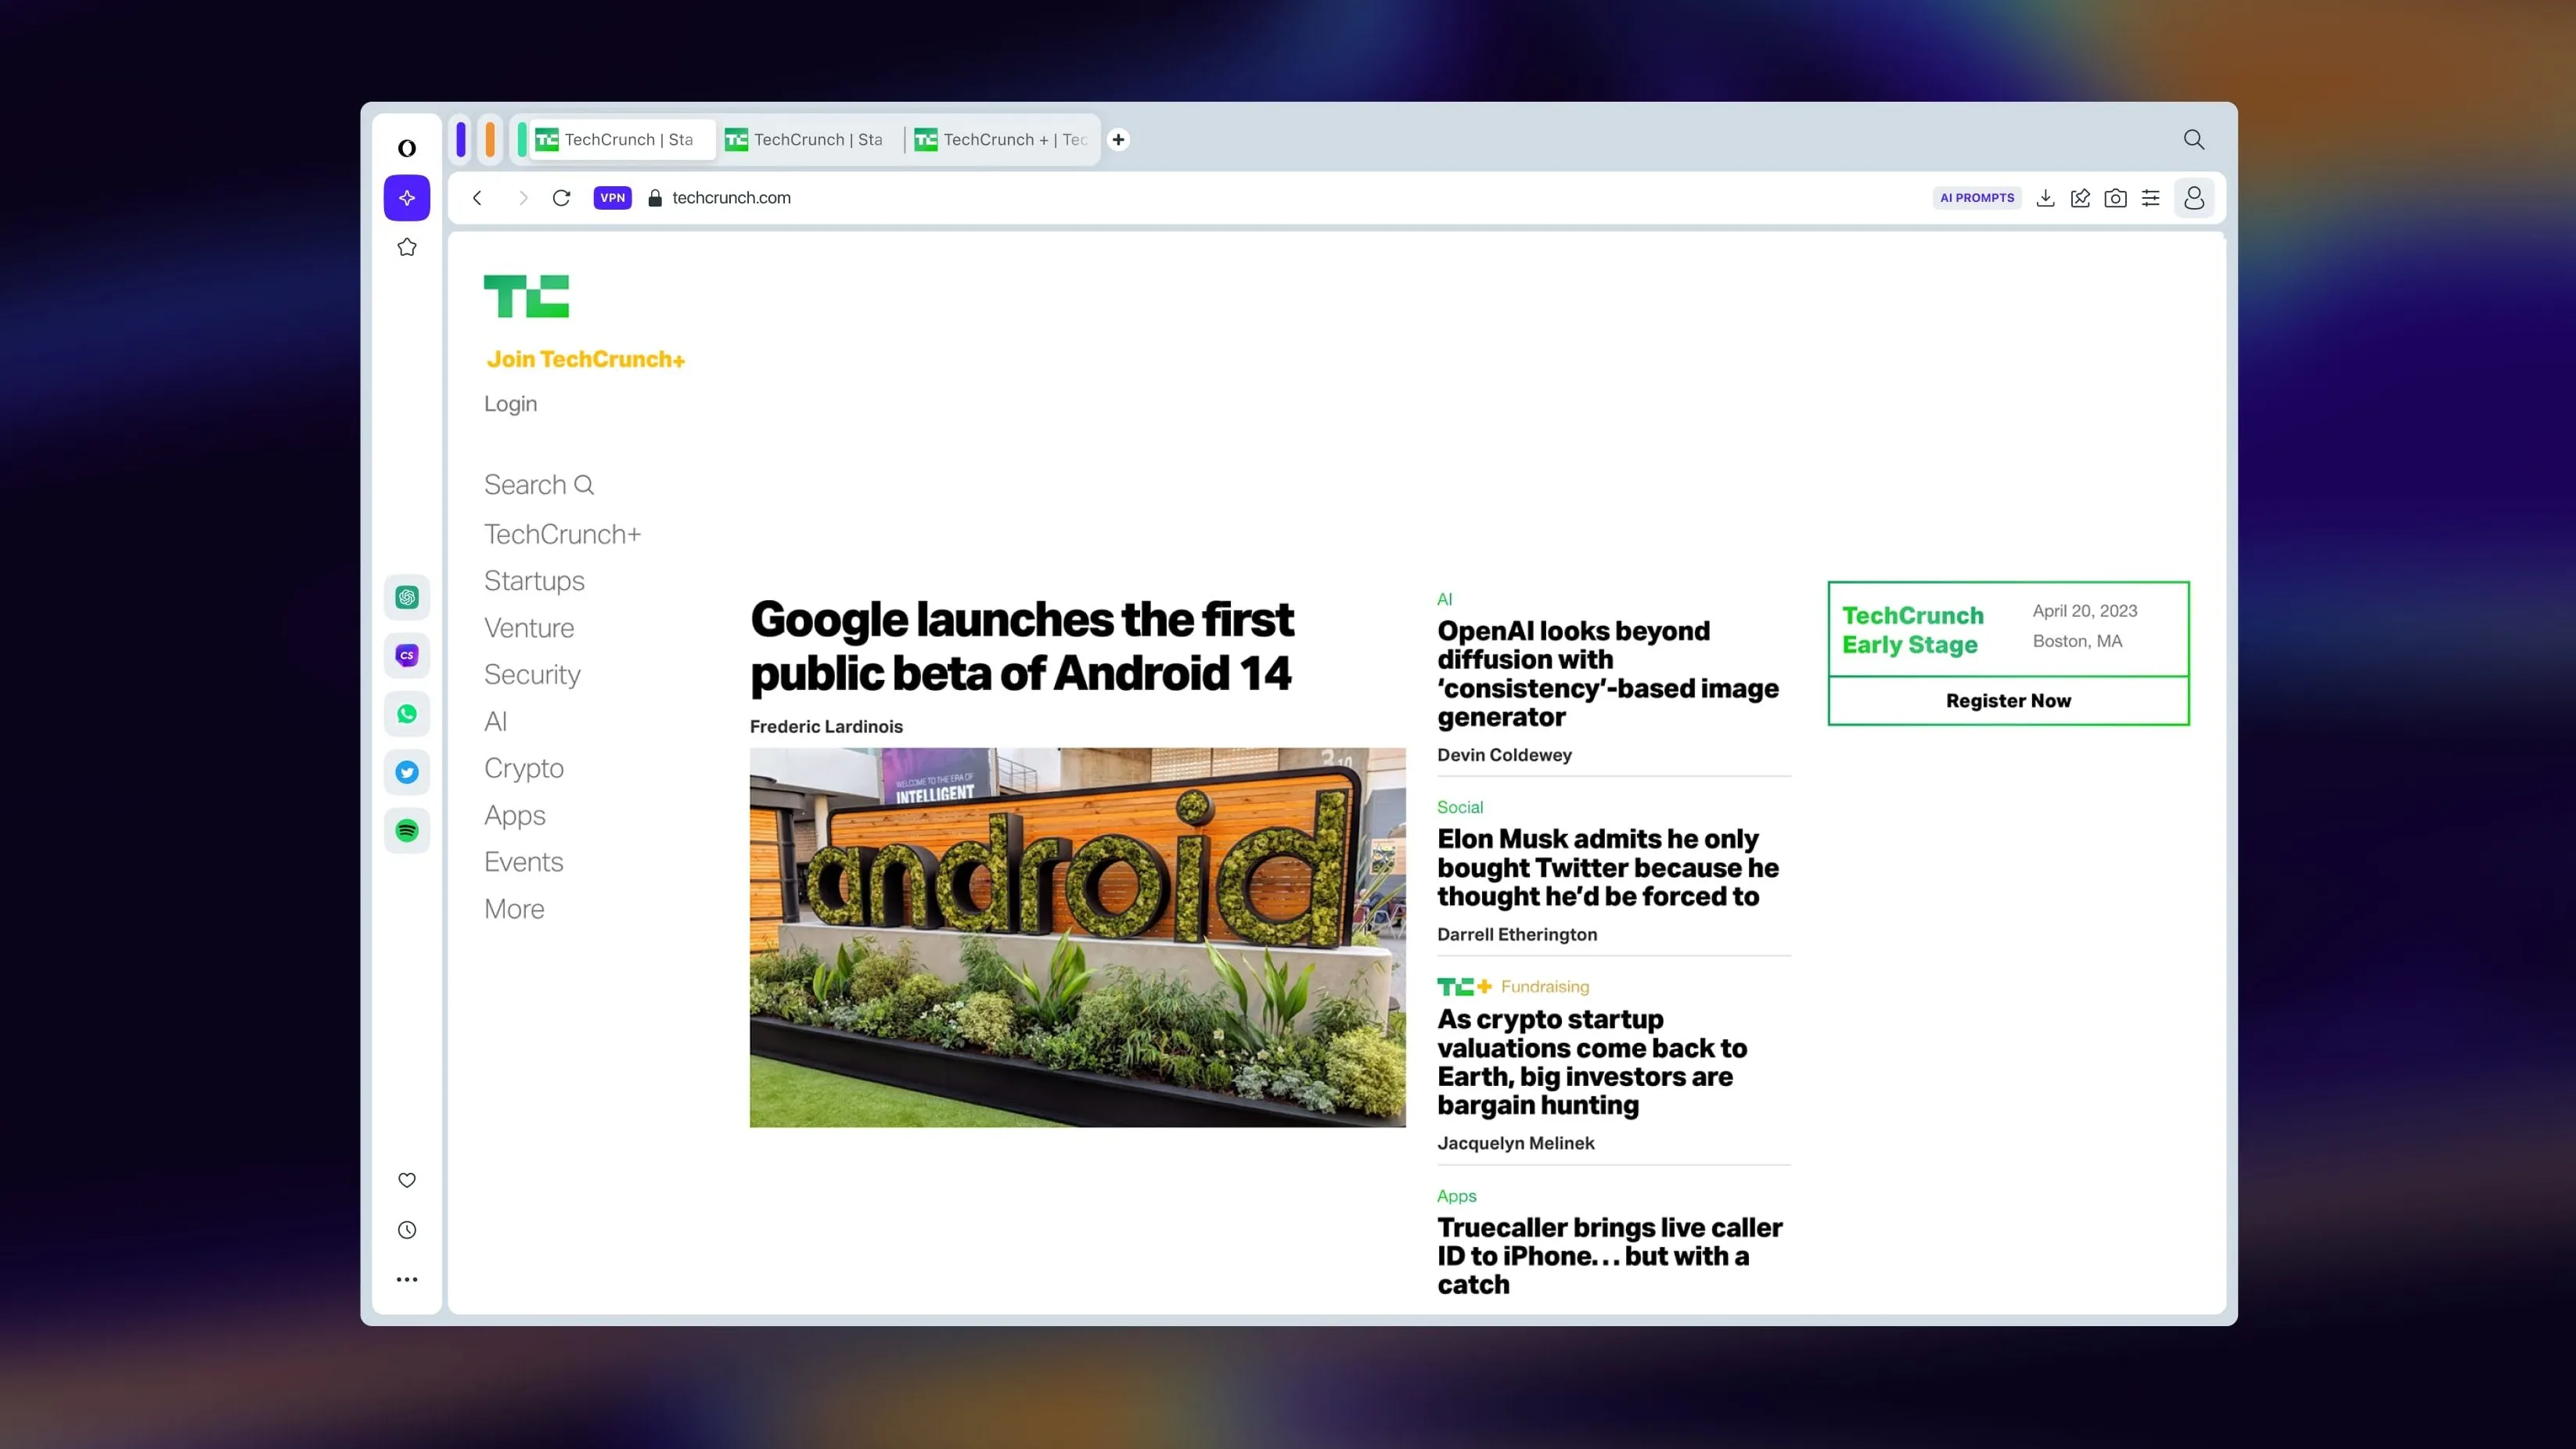Image resolution: width=2576 pixels, height=1449 pixels.
Task: Launch WhatsApp from the sidebar
Action: [x=407, y=714]
